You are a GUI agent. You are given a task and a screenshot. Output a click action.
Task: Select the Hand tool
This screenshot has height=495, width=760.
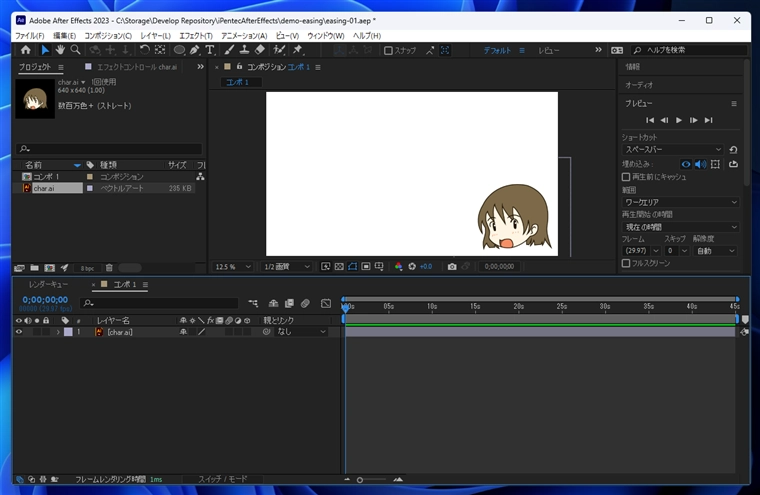coord(60,50)
